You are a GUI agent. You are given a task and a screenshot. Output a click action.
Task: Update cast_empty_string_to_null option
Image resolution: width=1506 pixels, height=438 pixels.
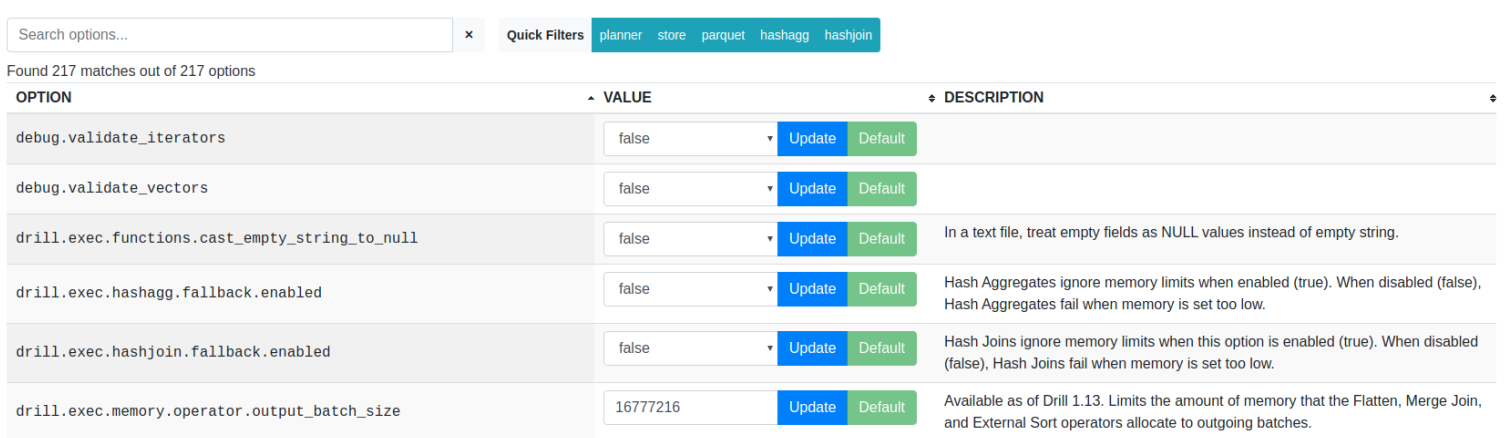click(x=812, y=239)
